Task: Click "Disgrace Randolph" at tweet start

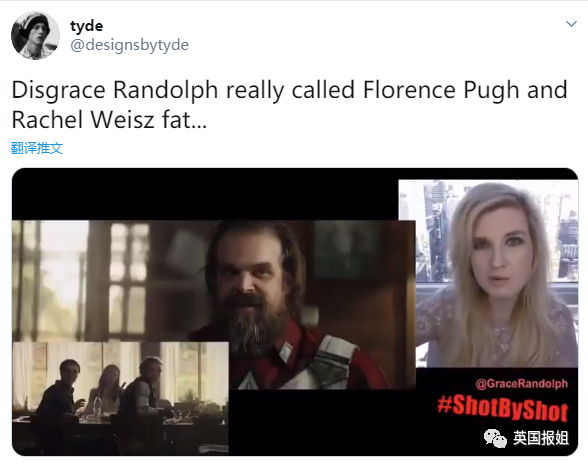Action: [x=115, y=90]
